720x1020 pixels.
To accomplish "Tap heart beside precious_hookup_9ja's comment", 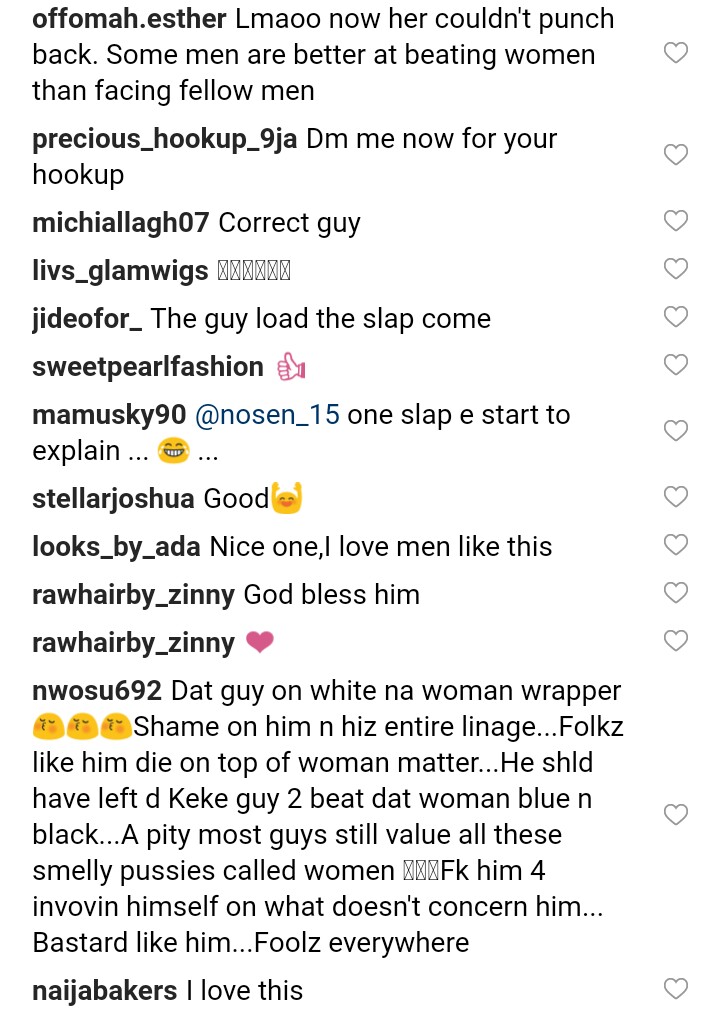I will (676, 155).
